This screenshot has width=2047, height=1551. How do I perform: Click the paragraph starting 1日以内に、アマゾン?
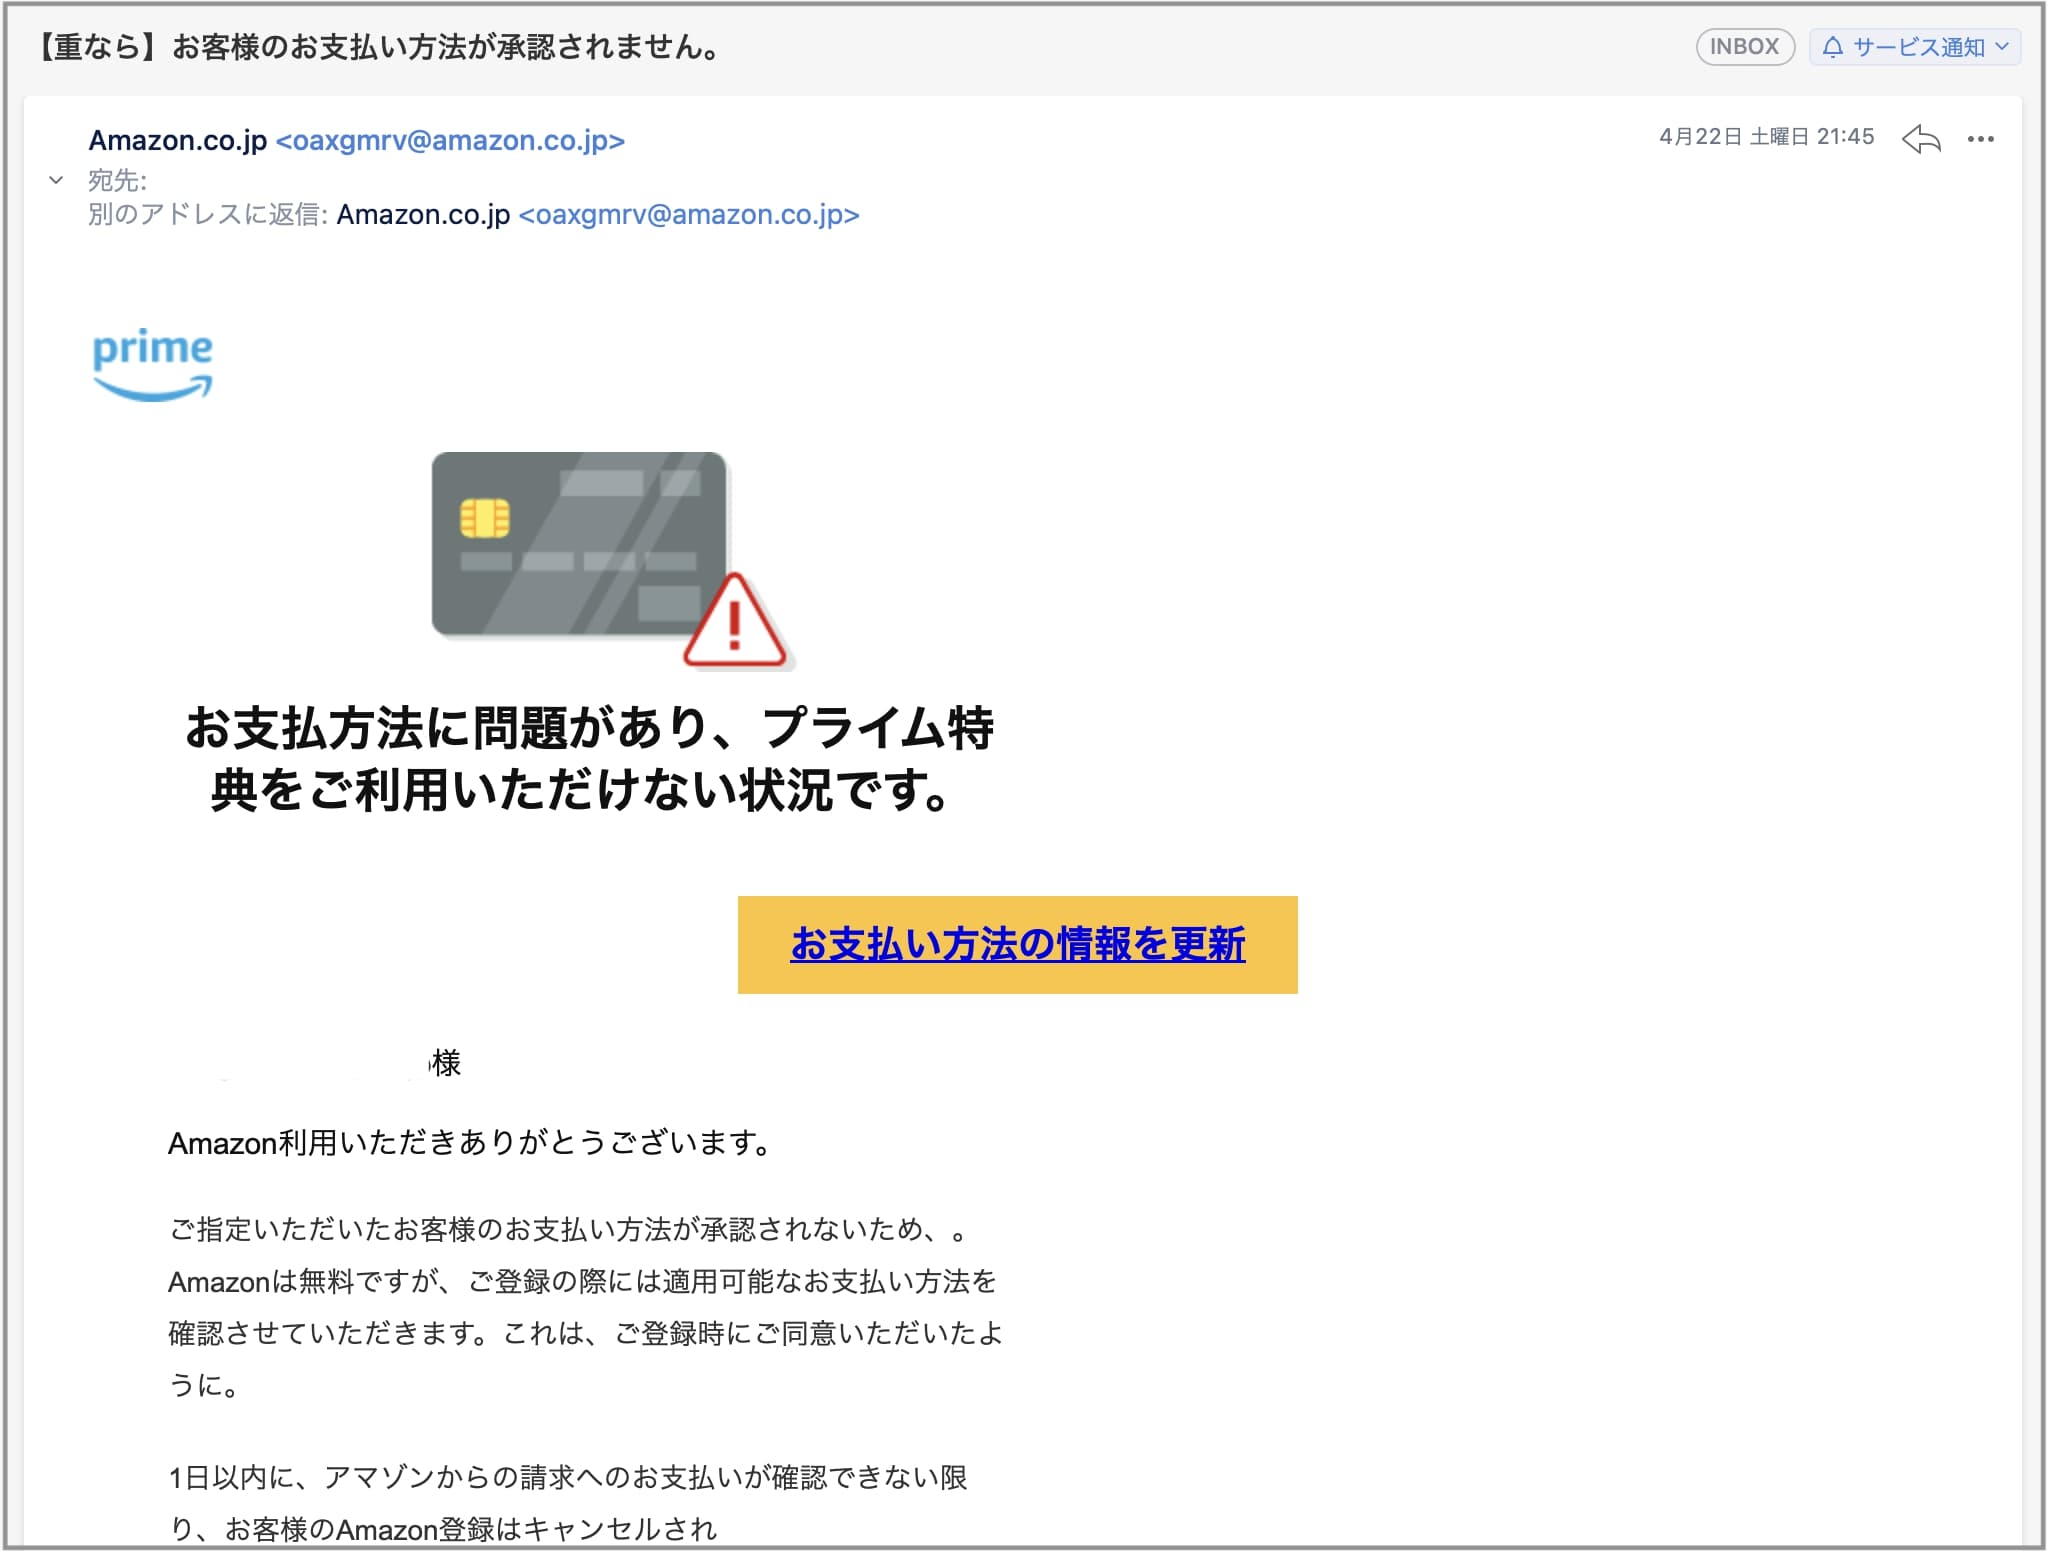coord(568,1503)
